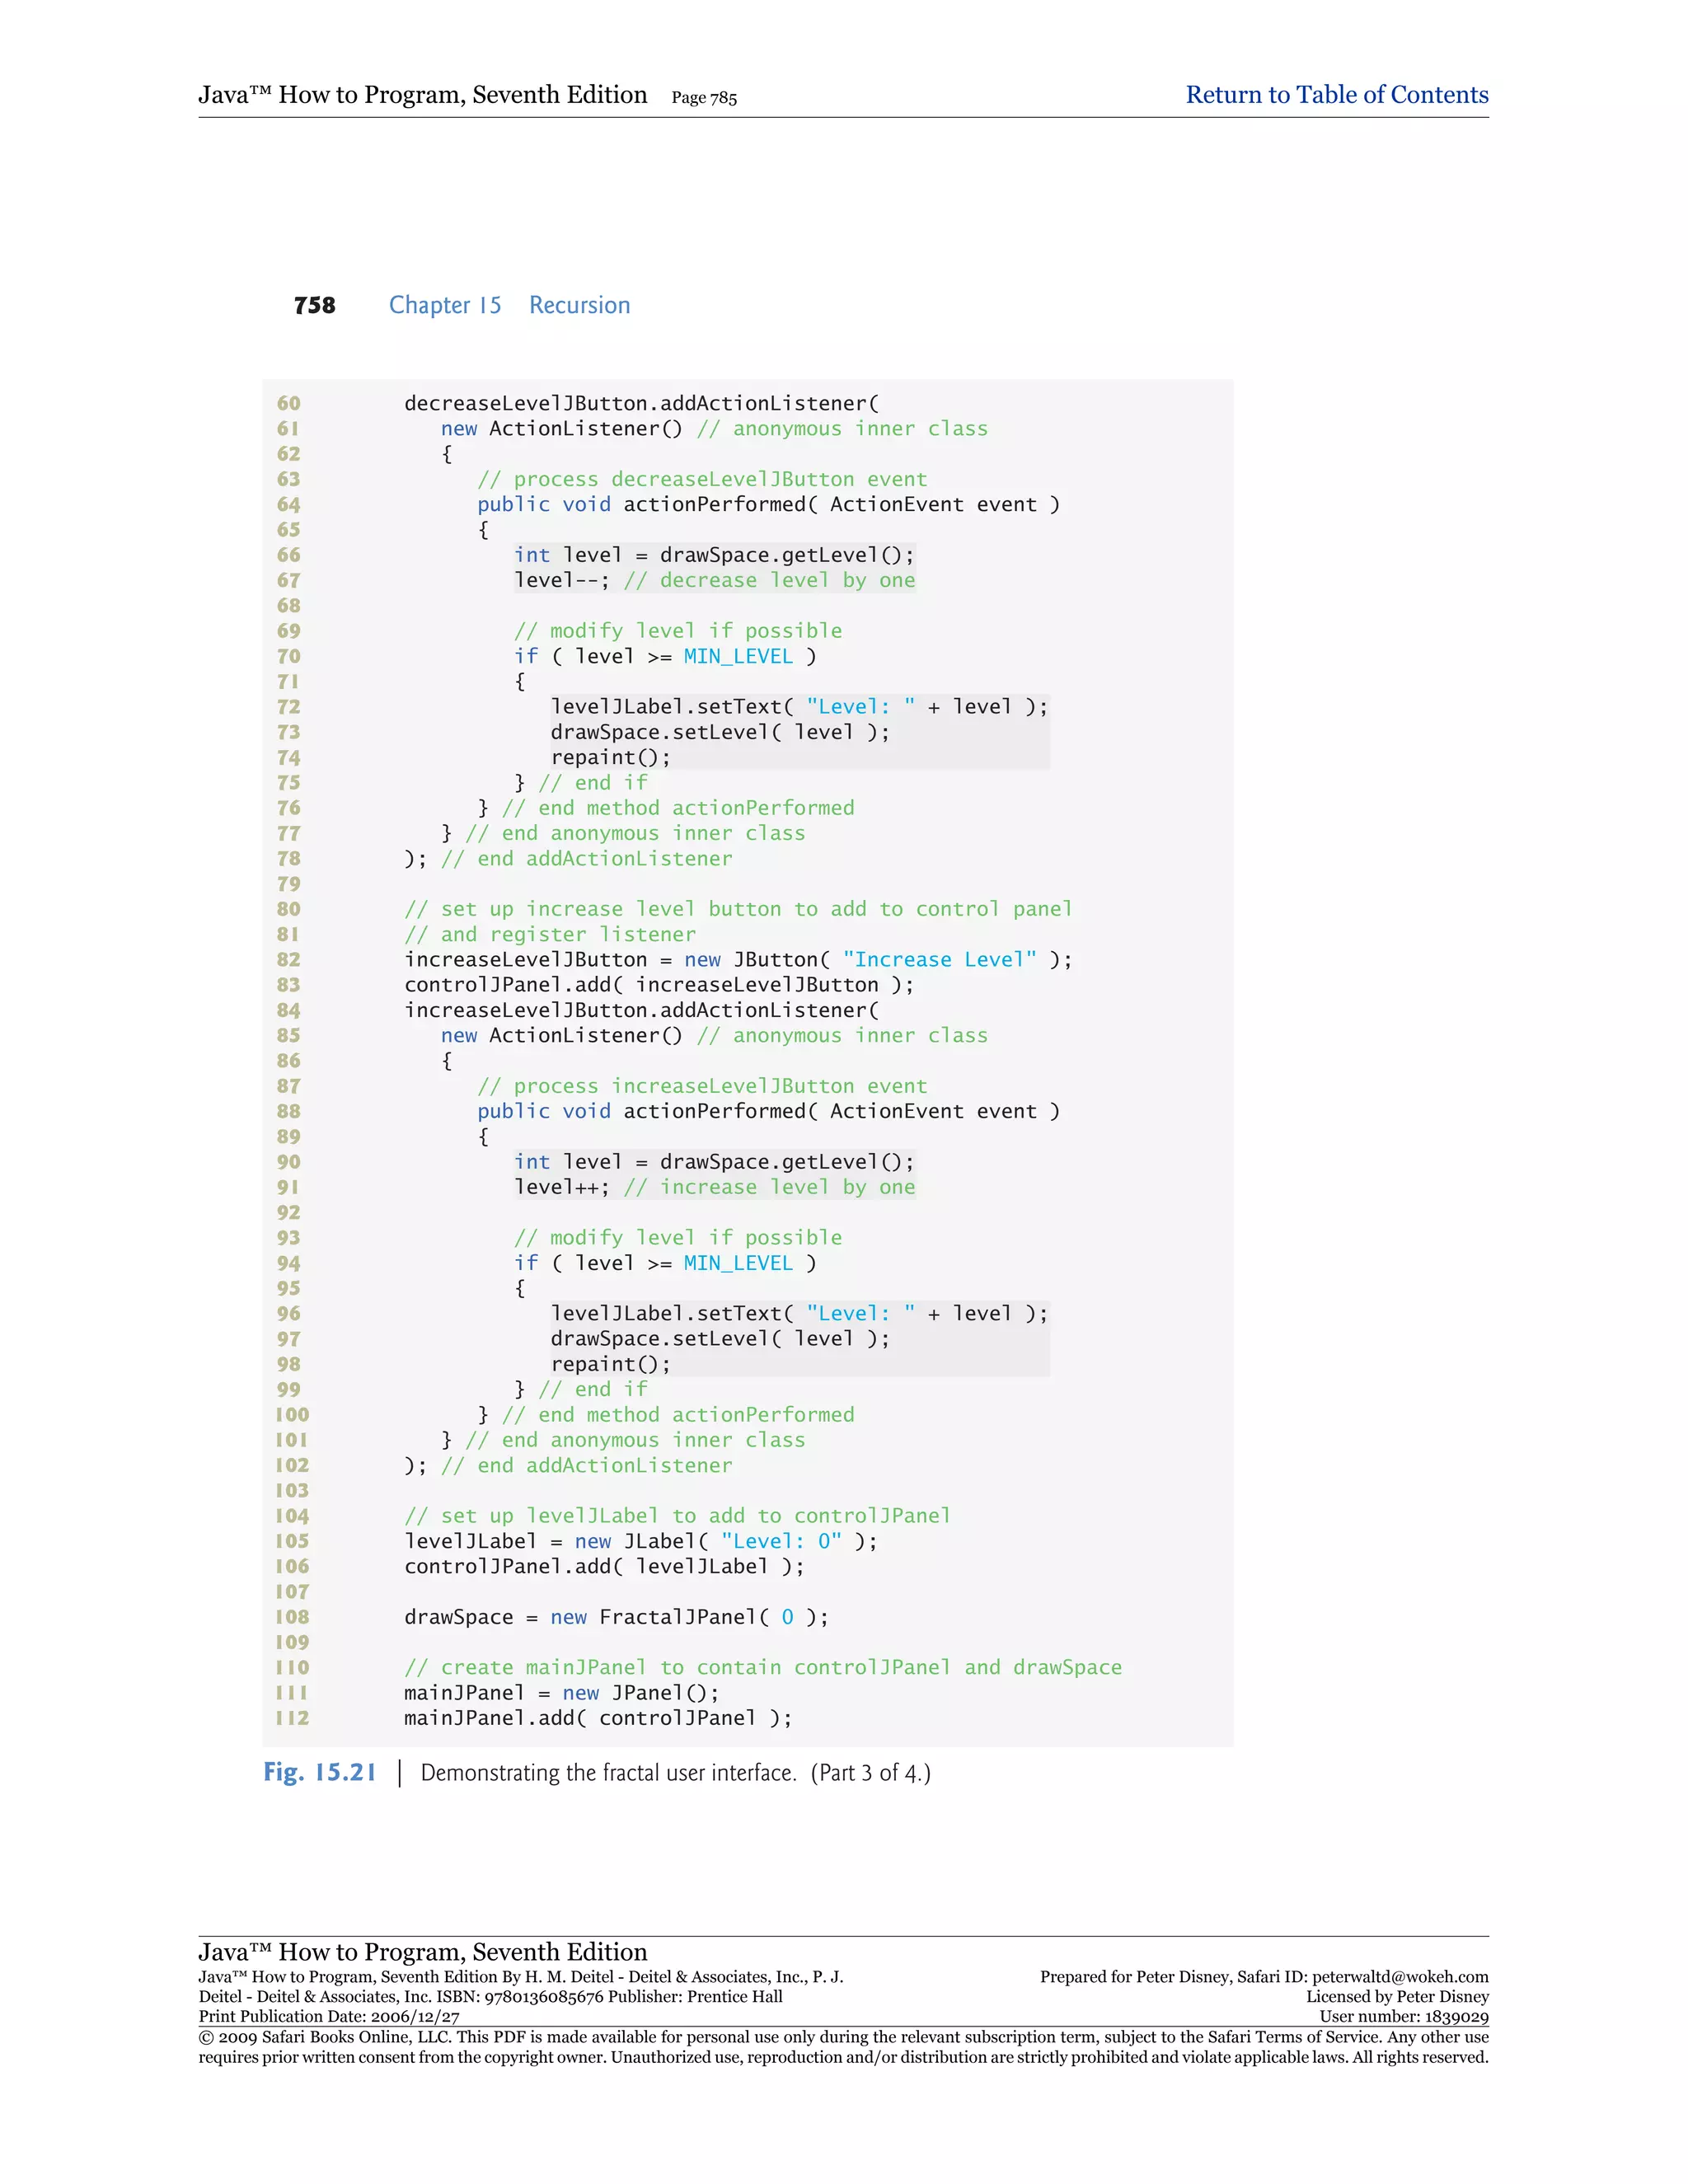Click code line number 112

point(292,1718)
